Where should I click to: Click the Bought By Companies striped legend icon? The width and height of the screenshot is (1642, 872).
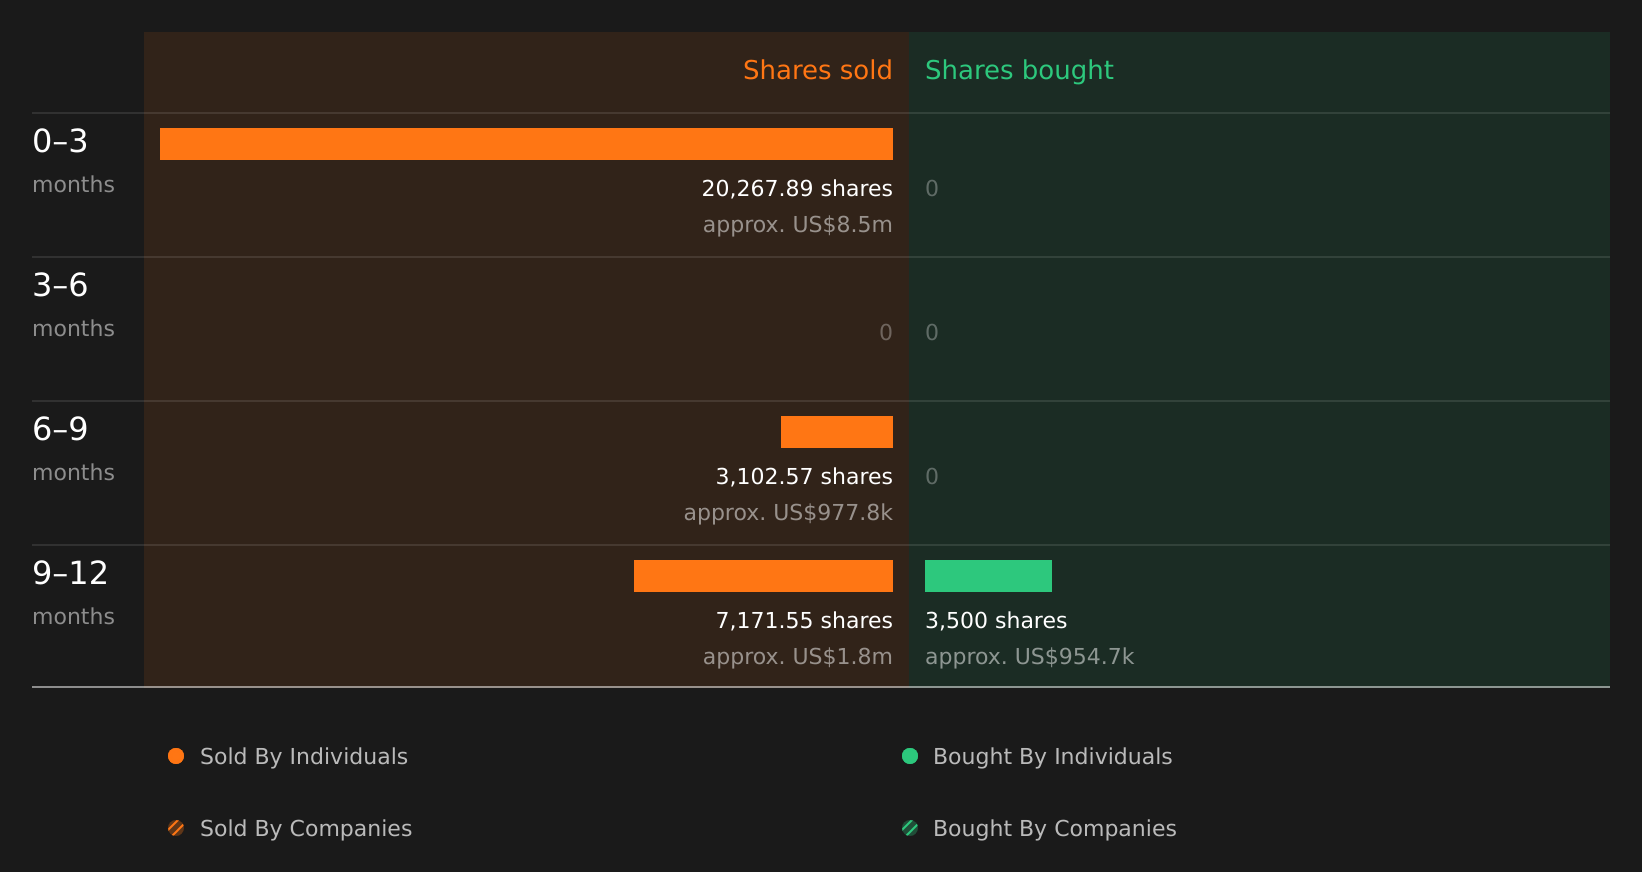[910, 828]
